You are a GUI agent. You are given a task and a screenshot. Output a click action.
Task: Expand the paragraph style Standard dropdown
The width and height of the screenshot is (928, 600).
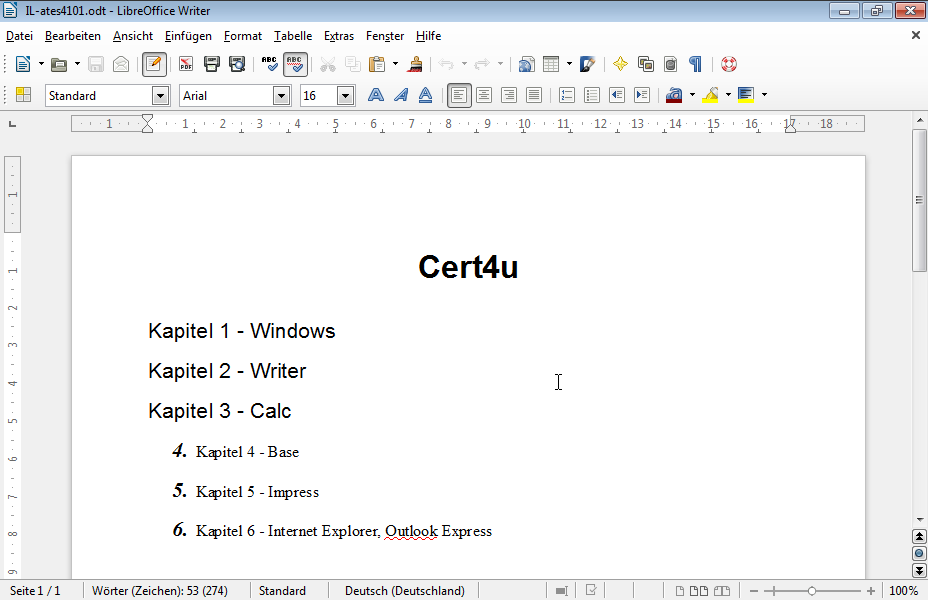[x=160, y=95]
